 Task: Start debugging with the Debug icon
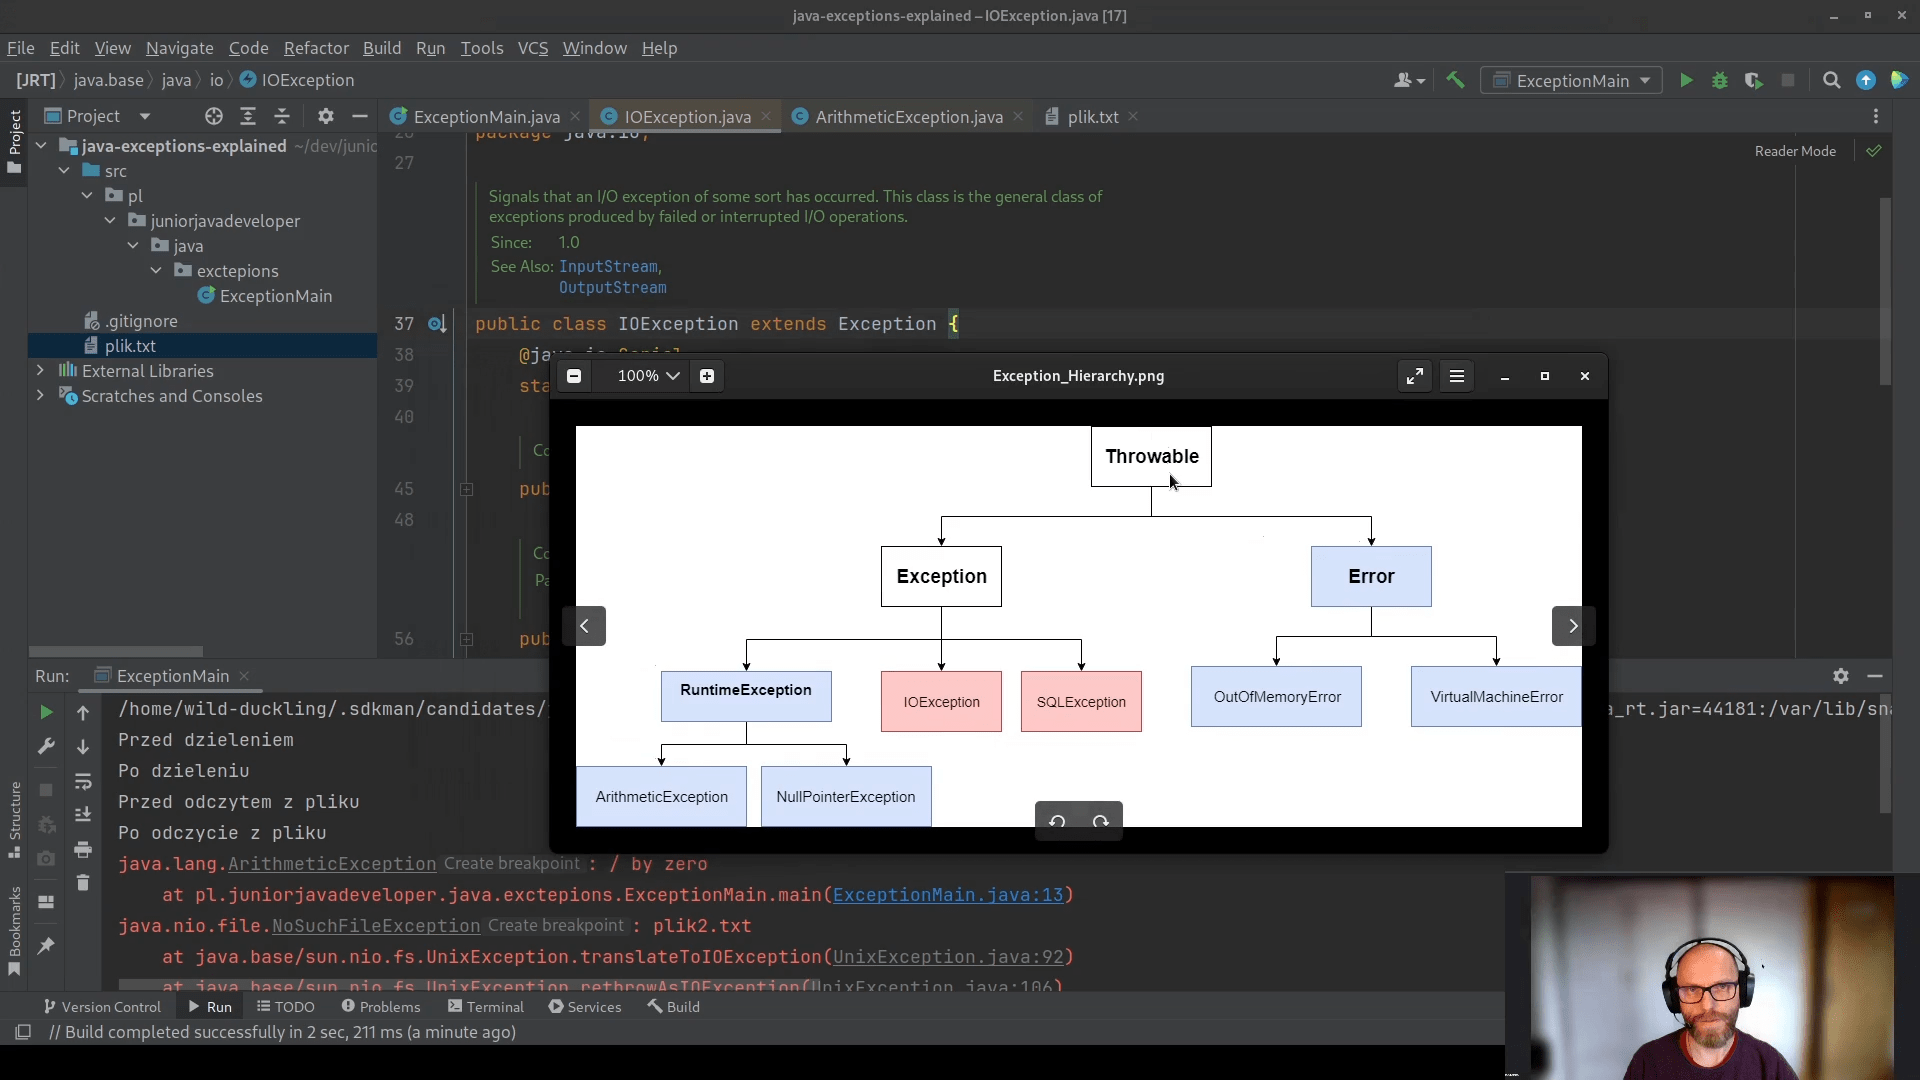coord(1721,81)
